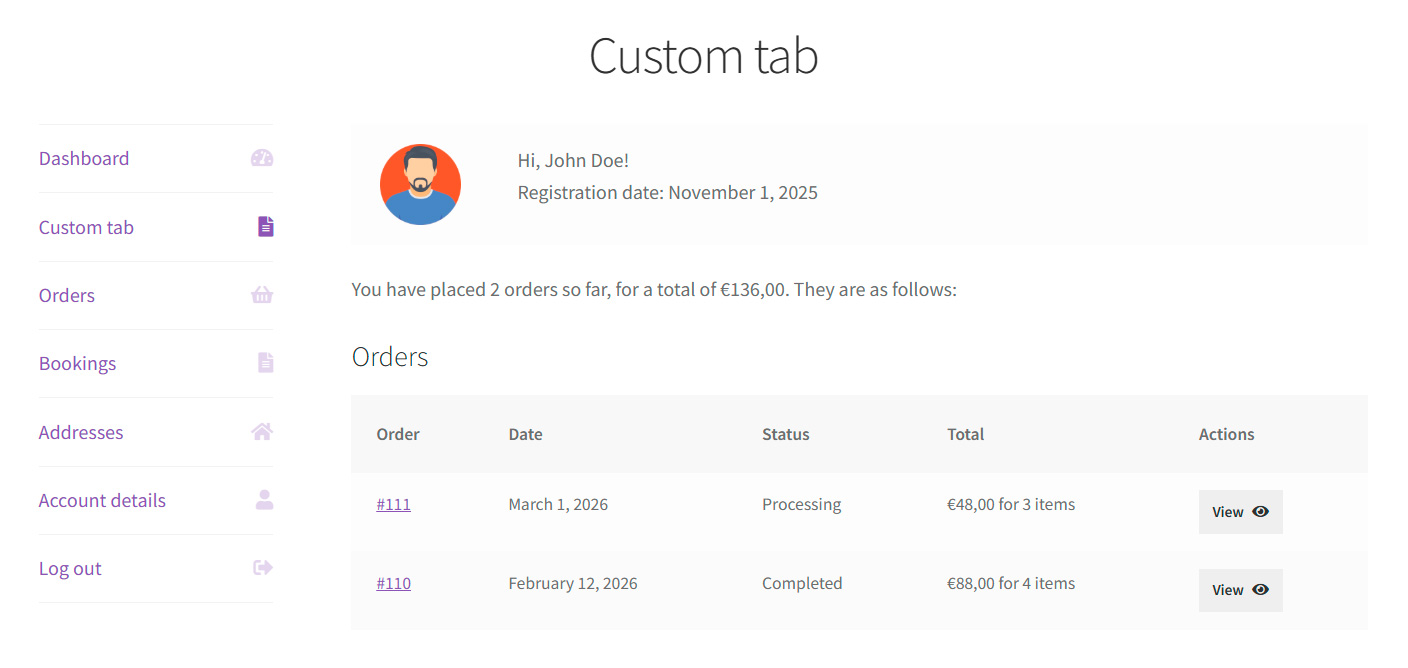1408x668 pixels.
Task: Click the Orders basket icon
Action: point(262,295)
